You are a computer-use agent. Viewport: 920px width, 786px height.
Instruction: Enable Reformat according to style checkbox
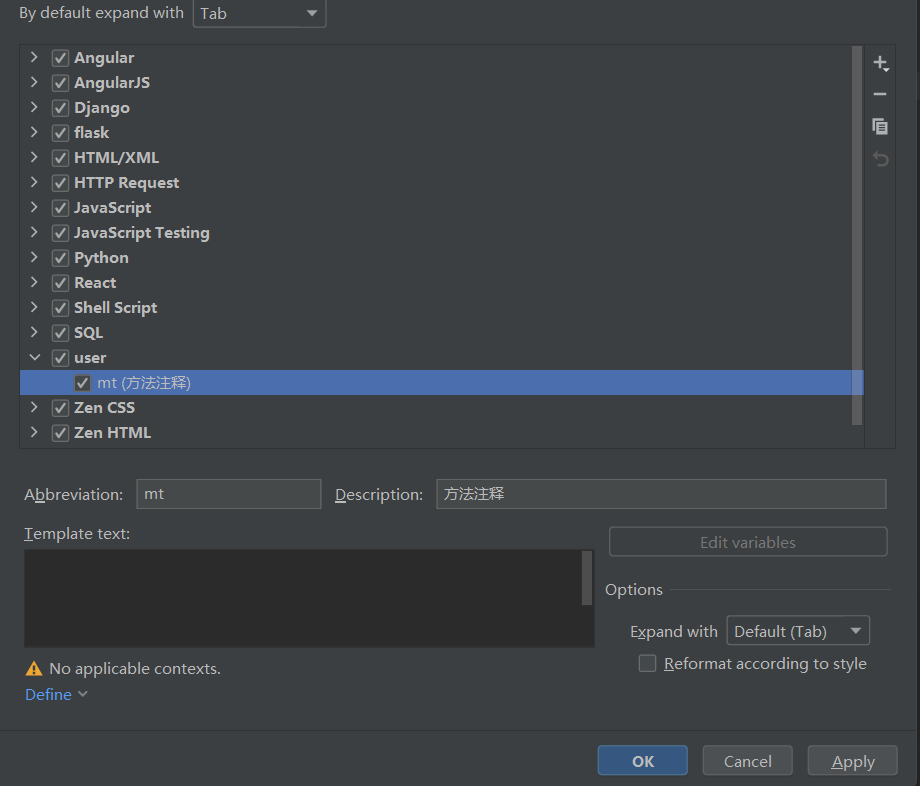(x=647, y=663)
